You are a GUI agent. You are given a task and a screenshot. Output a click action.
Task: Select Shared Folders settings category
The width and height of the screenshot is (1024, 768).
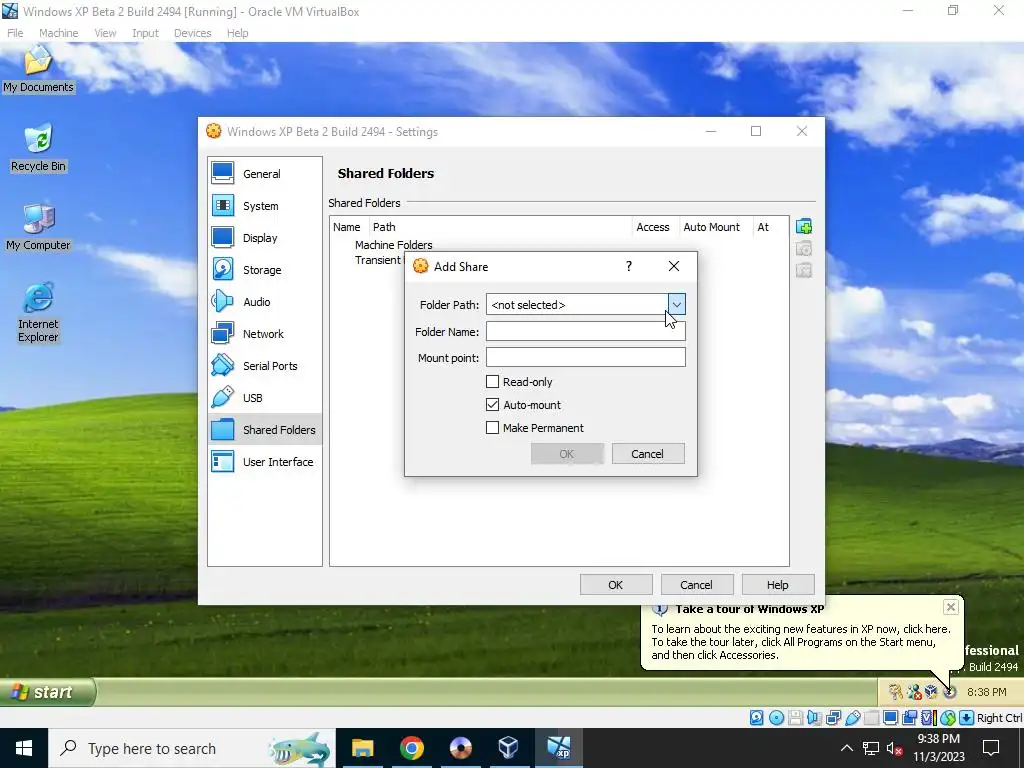(264, 430)
